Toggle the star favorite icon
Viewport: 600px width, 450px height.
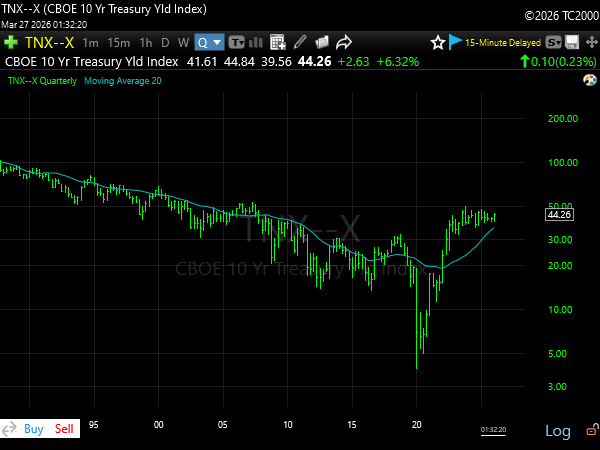click(x=438, y=42)
